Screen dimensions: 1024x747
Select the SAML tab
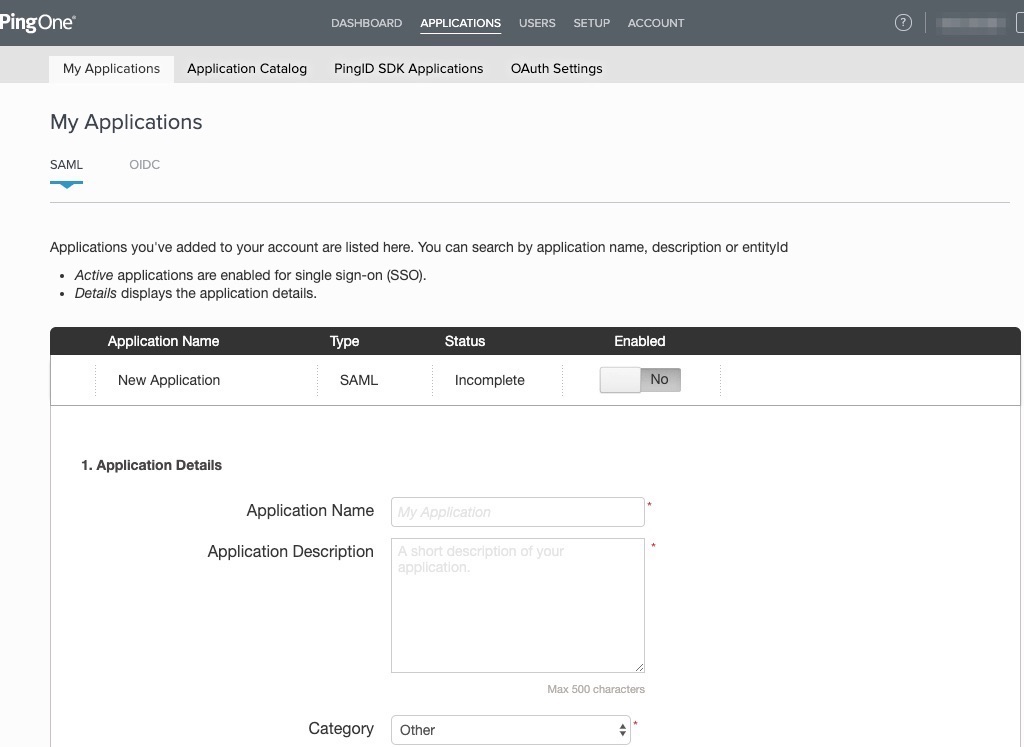click(x=66, y=164)
